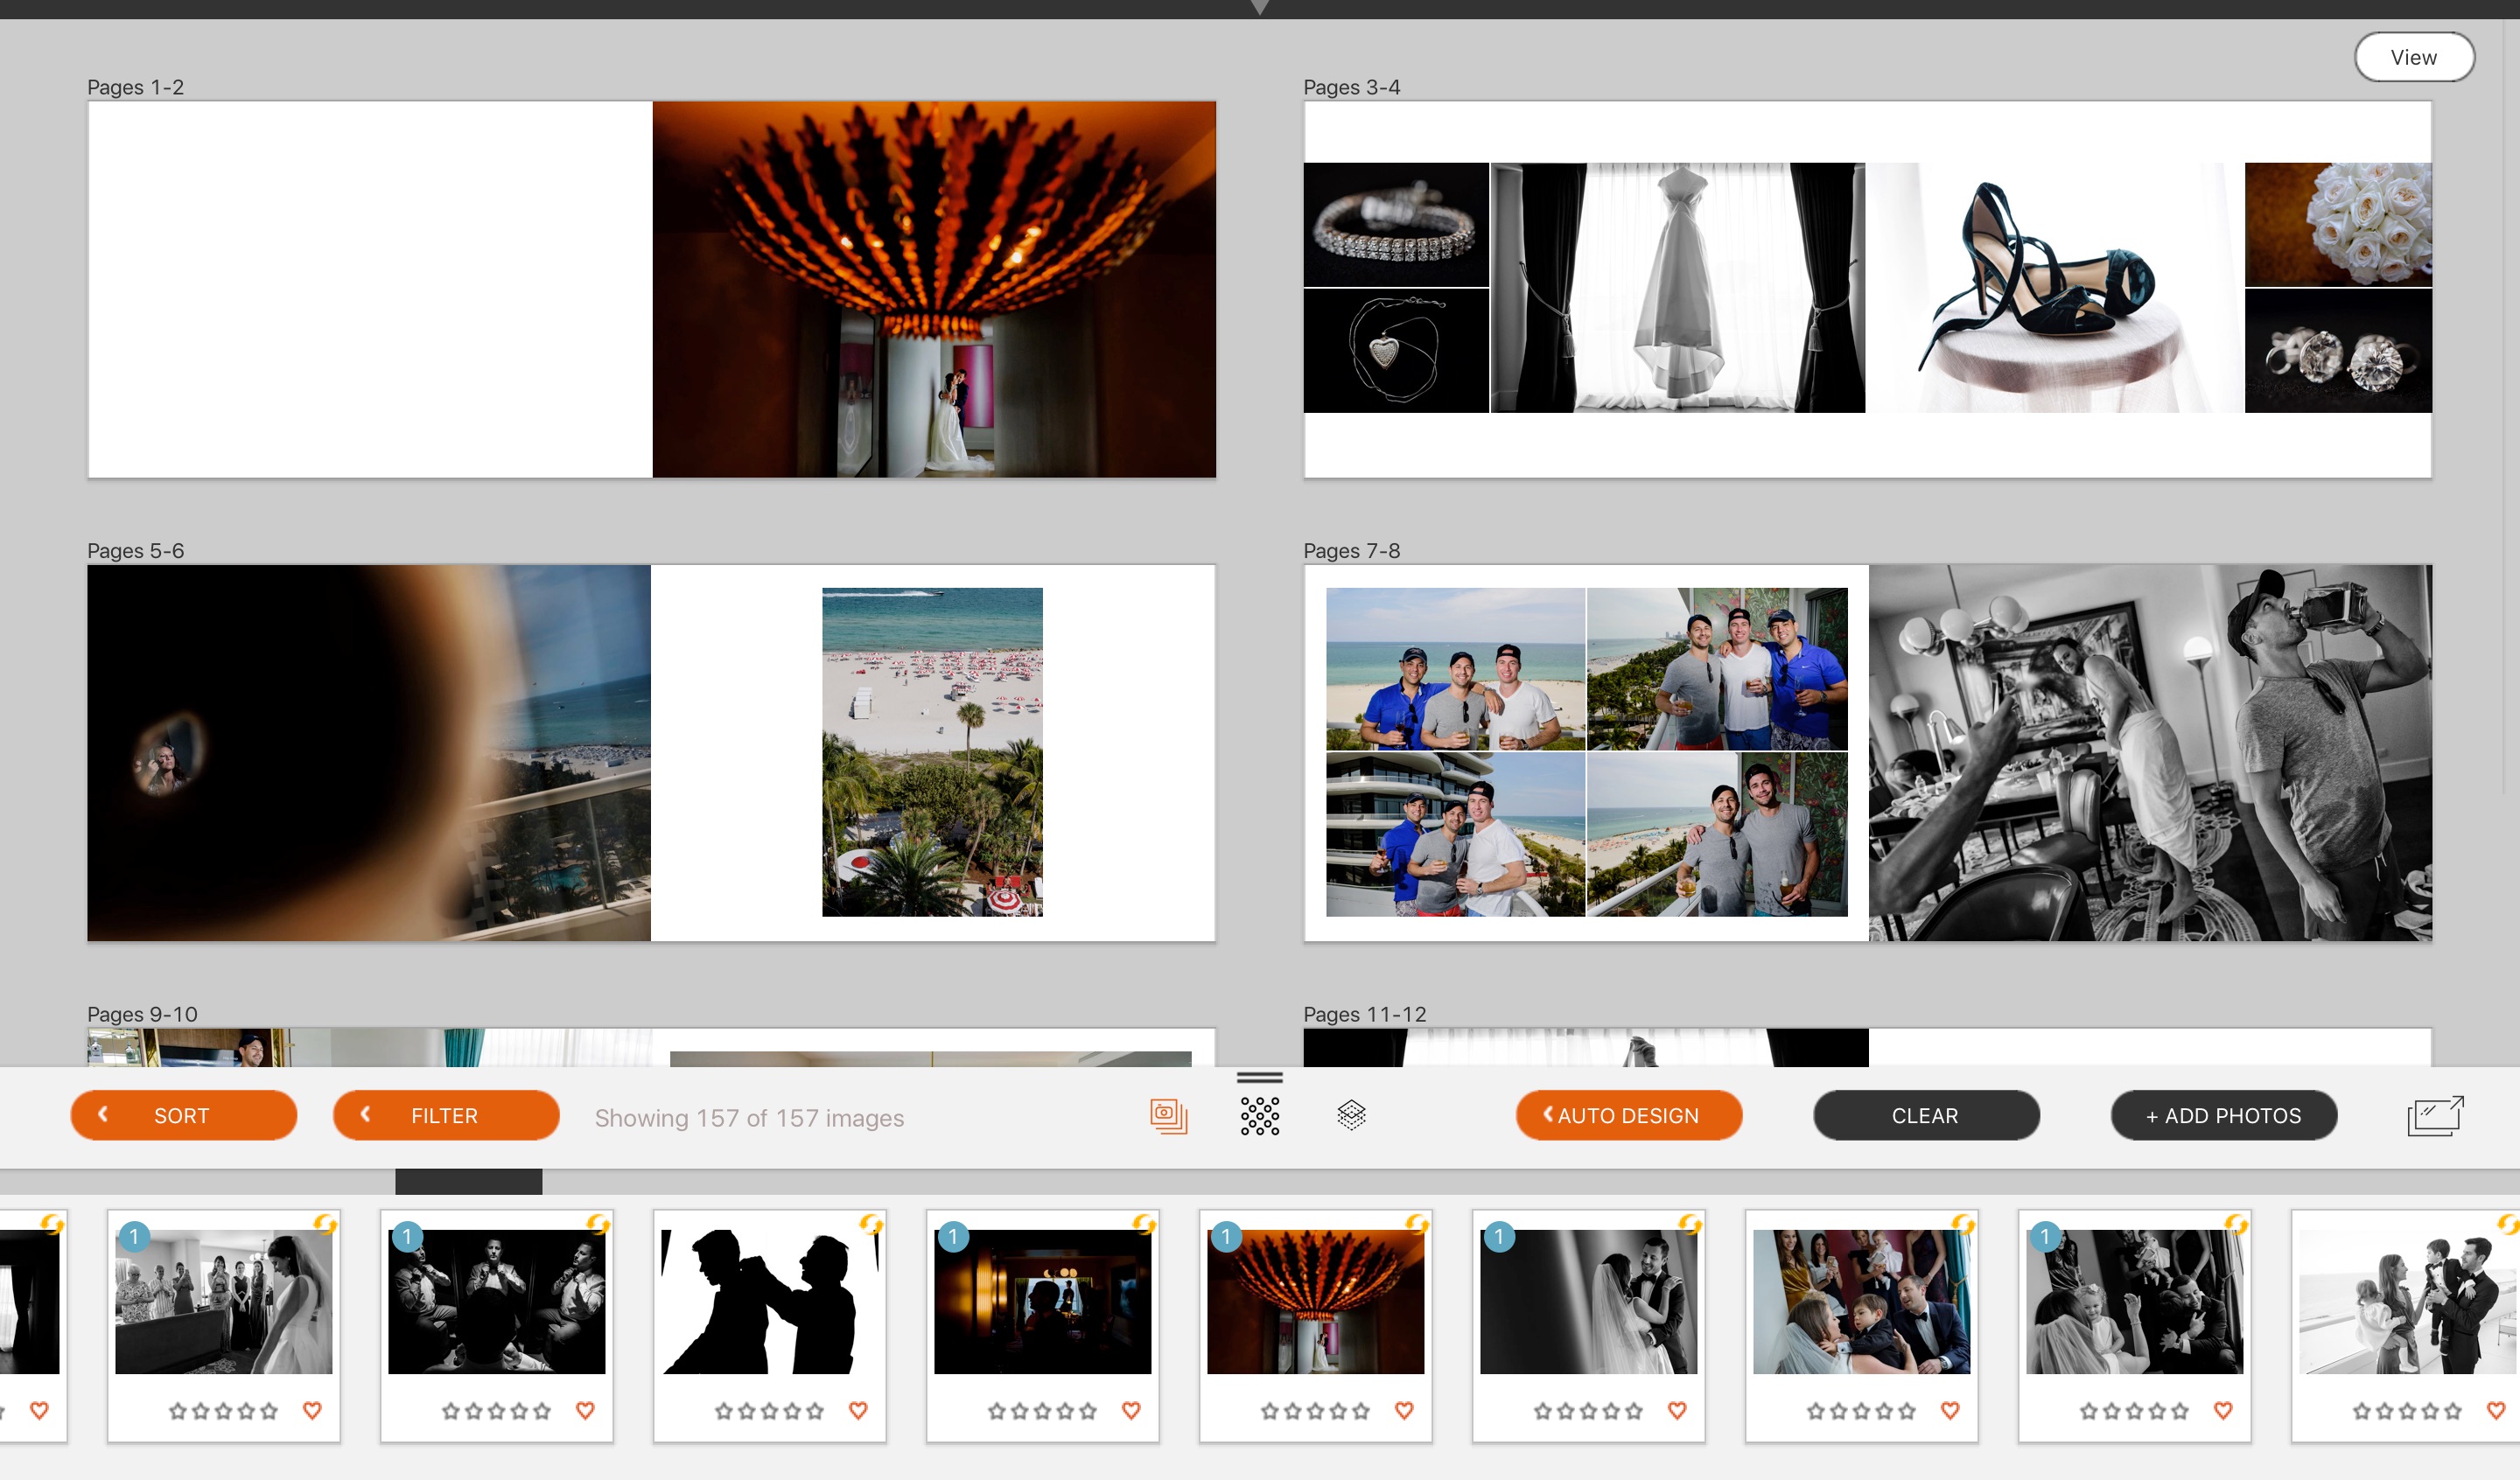The height and width of the screenshot is (1480, 2520).
Task: Set first star on silhouette thumbnail
Action: pyautogui.click(x=724, y=1411)
